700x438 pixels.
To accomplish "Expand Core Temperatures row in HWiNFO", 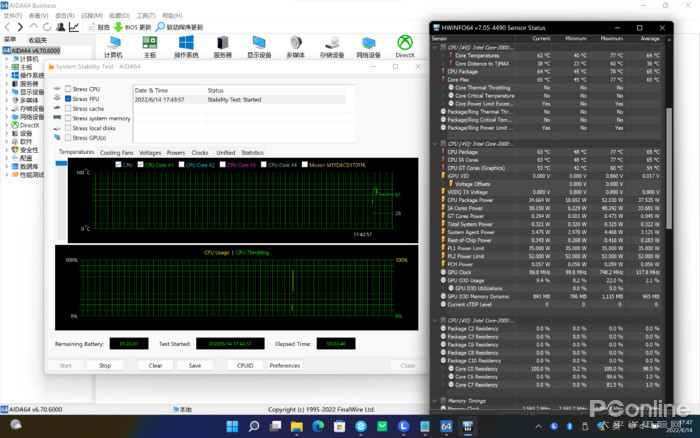I will pos(443,56).
